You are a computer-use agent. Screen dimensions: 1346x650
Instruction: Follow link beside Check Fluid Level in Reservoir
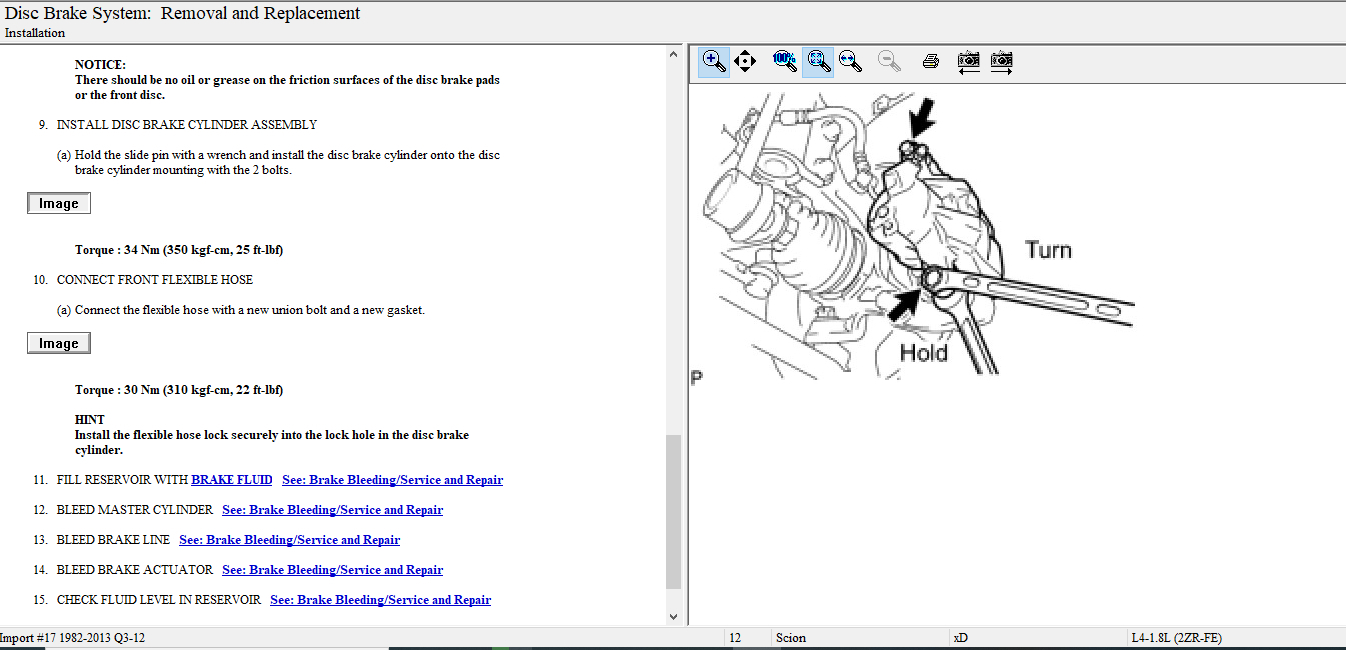pos(380,600)
